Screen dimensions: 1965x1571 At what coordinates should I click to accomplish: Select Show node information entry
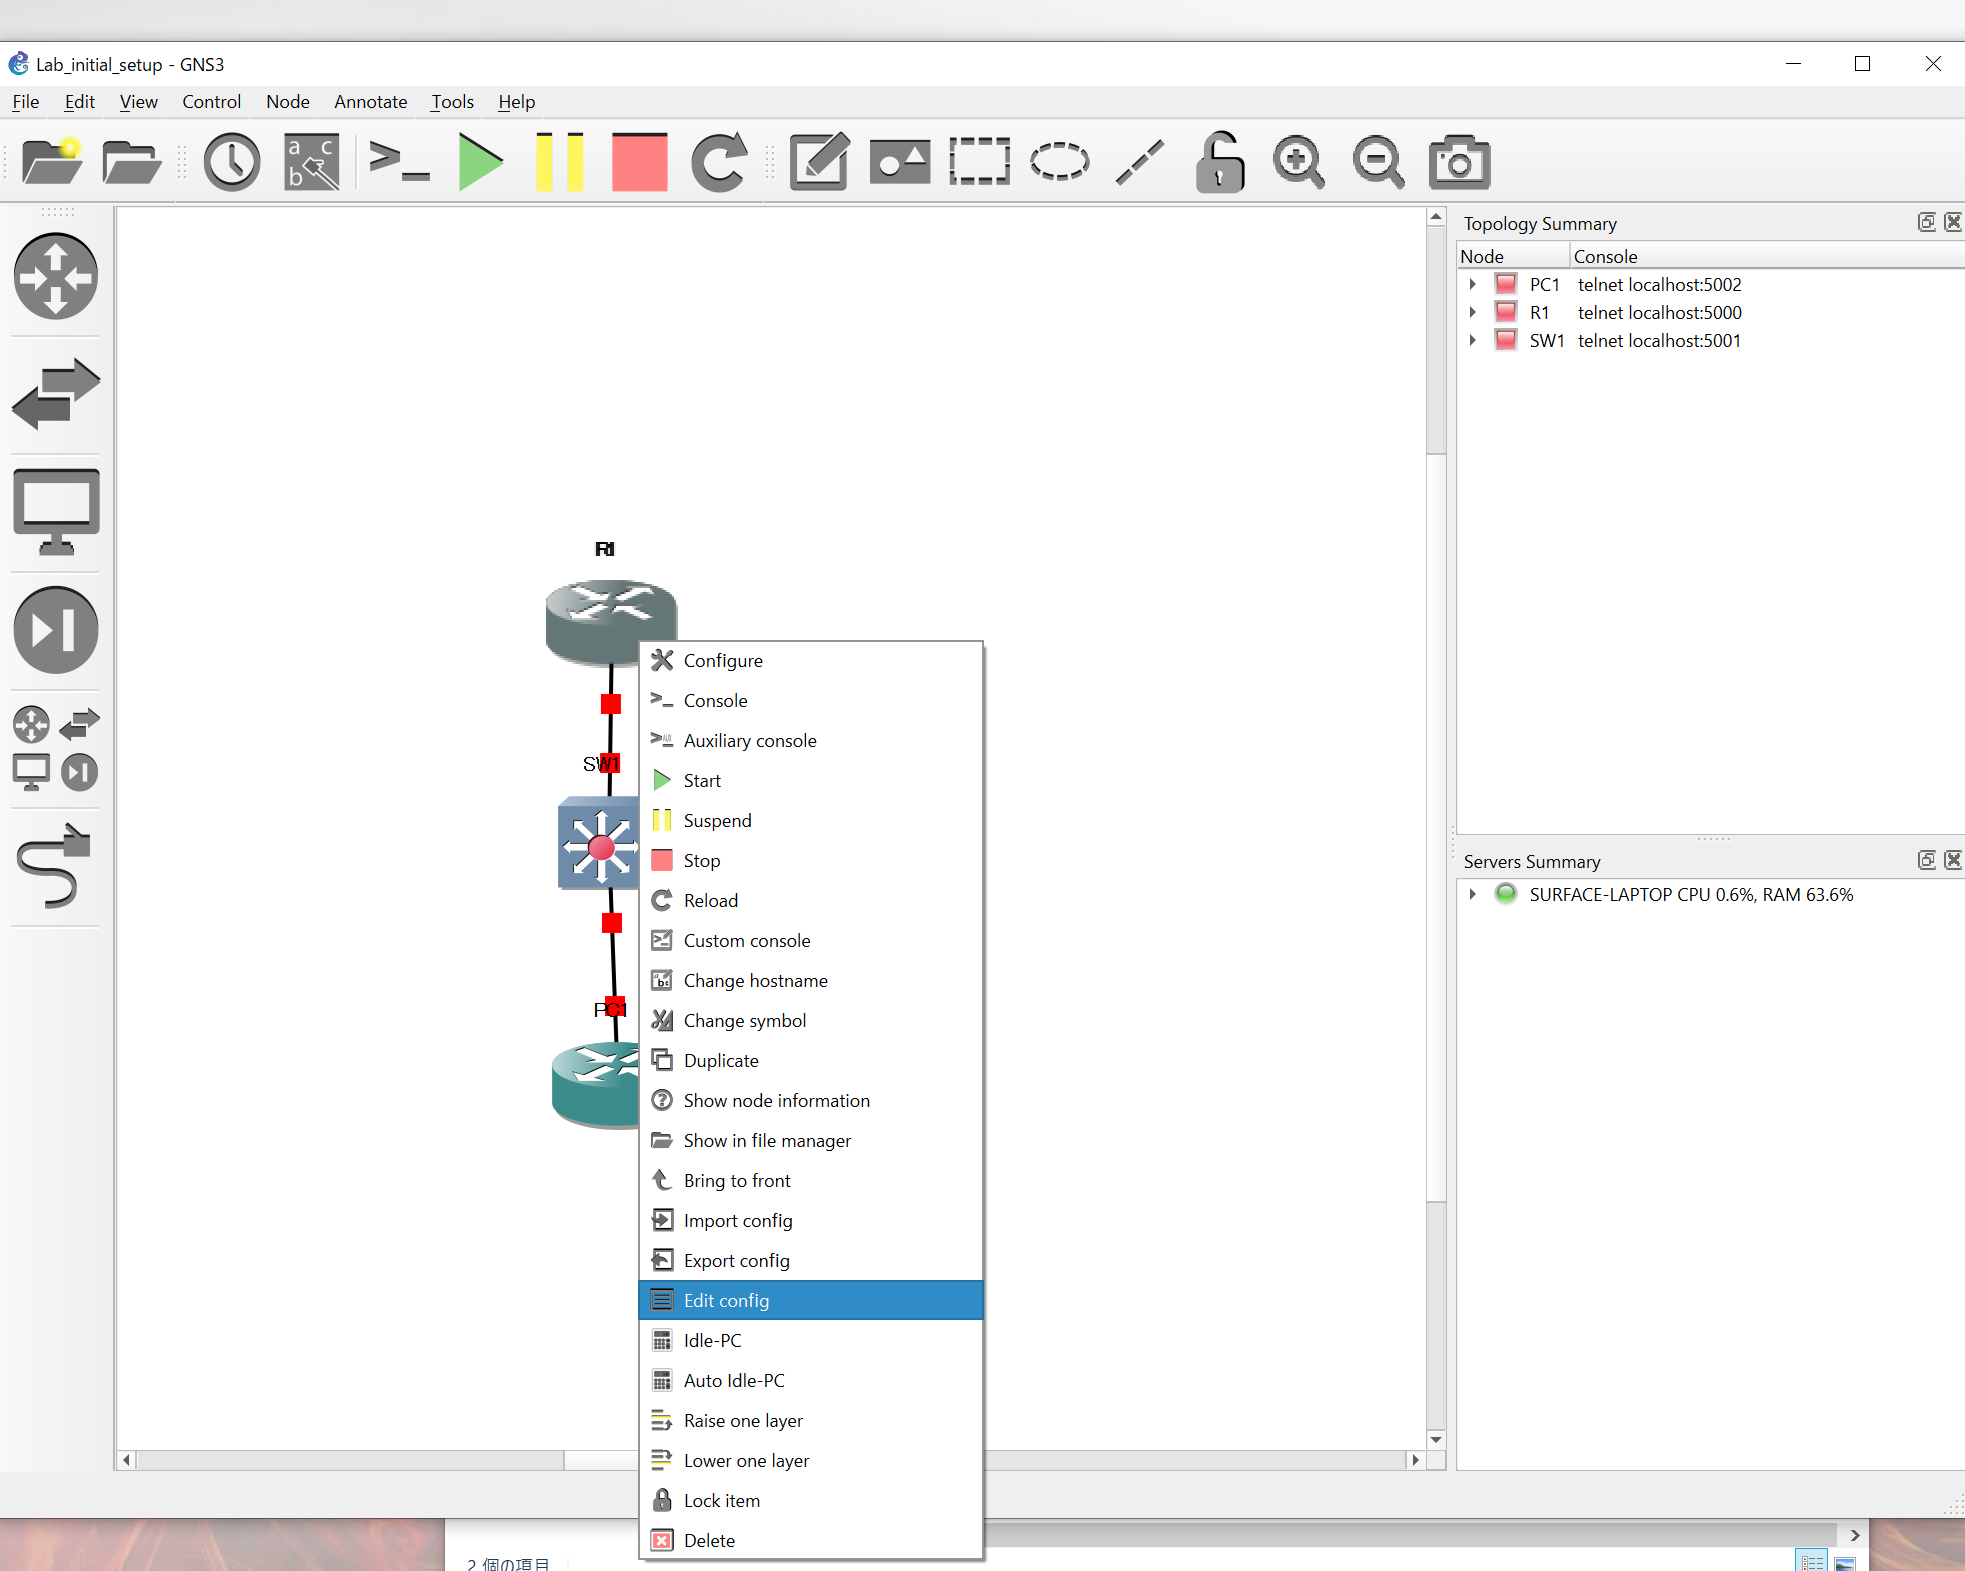click(x=811, y=1101)
